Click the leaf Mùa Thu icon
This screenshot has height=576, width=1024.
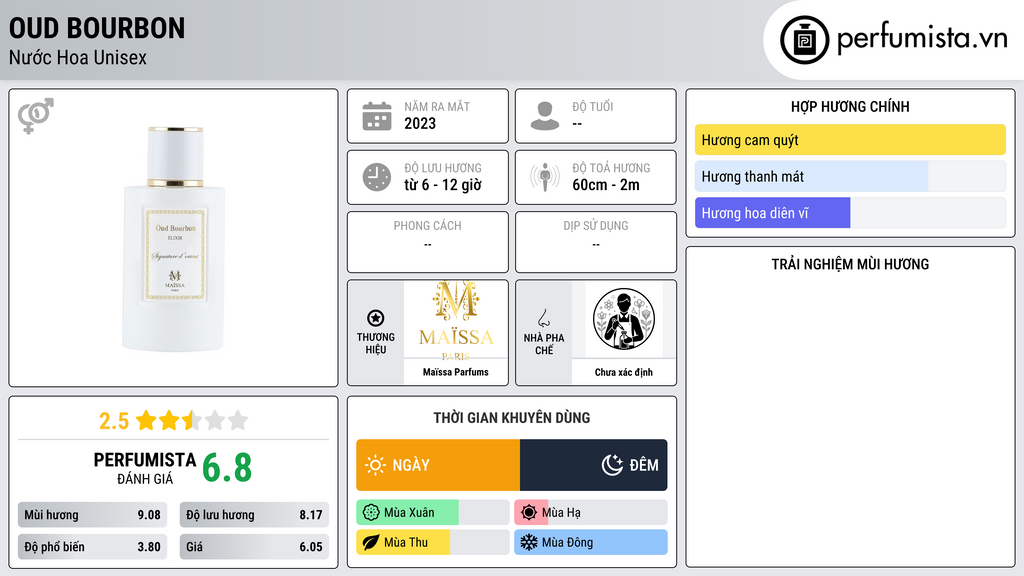[371, 542]
